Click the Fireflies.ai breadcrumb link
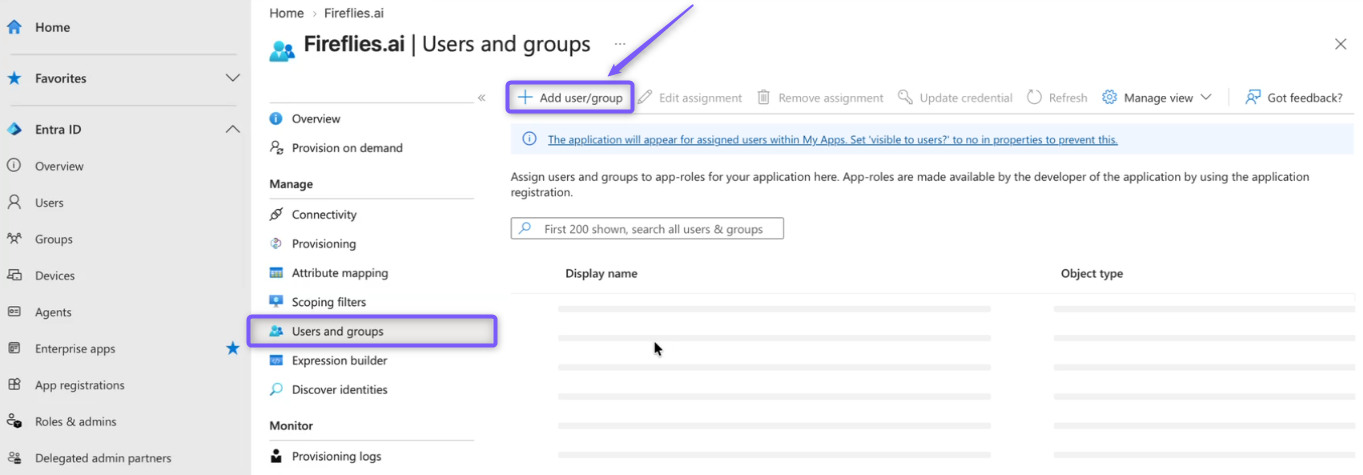1363x475 pixels. (x=354, y=13)
